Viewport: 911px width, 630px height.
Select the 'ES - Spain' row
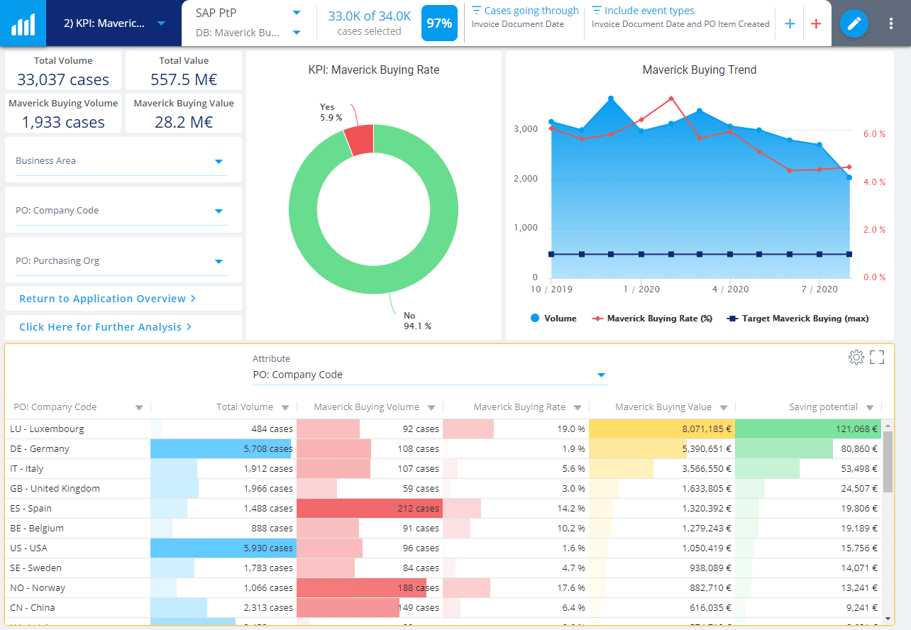pos(443,509)
